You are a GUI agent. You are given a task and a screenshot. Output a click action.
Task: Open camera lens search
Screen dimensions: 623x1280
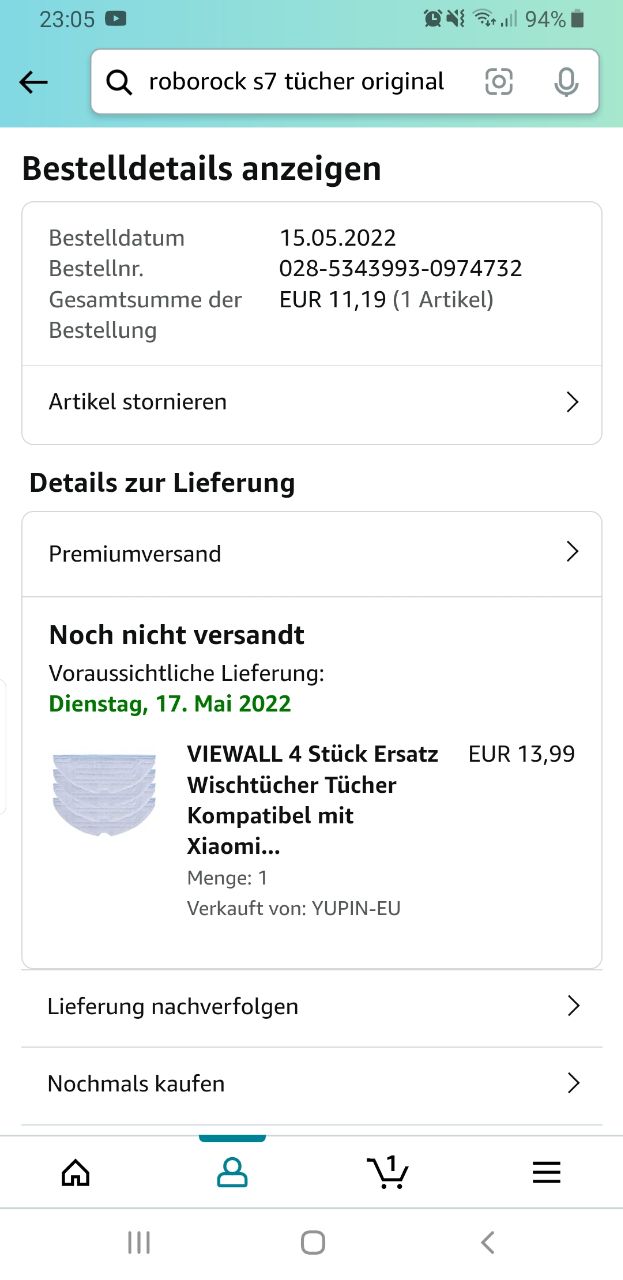point(499,82)
